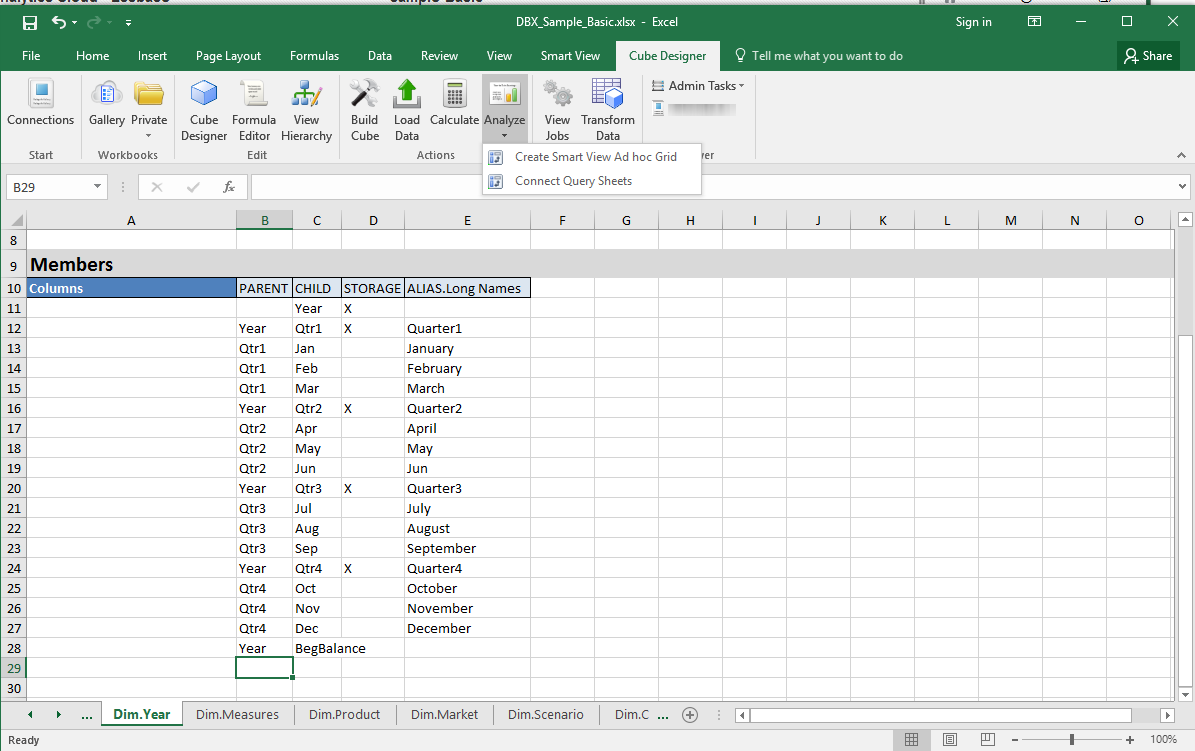The image size is (1195, 751).
Task: Open Customize Quick Access Toolbar dropdown
Action: (128, 23)
